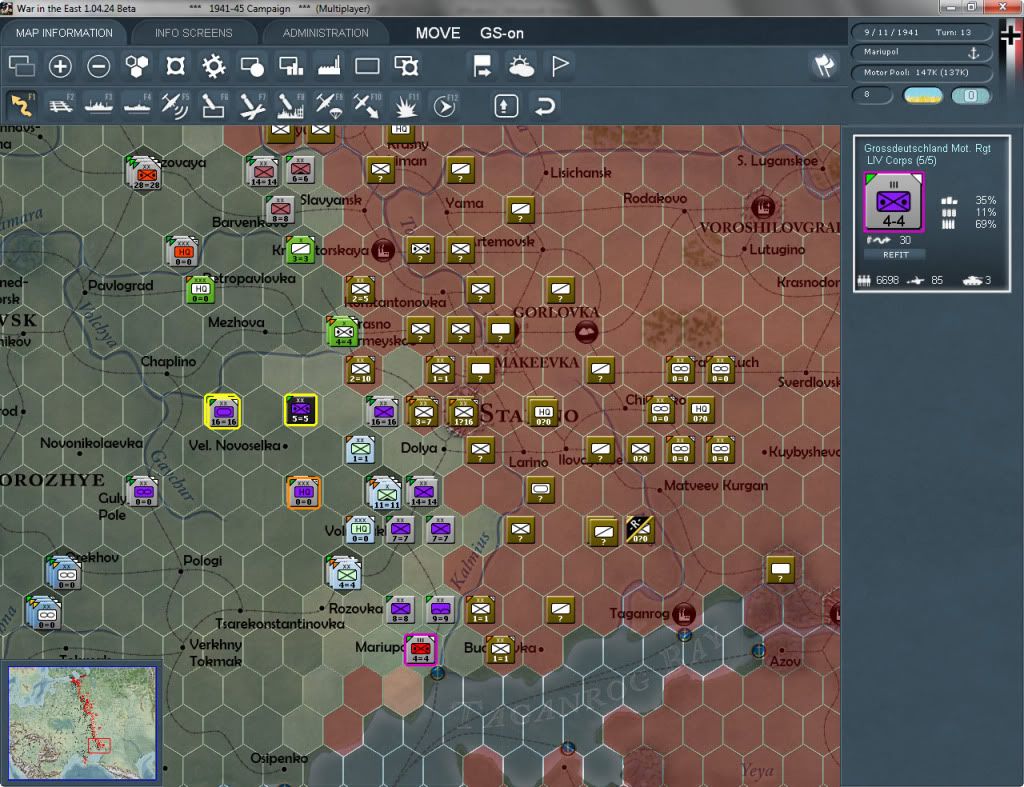Click the undo move arrow icon
This screenshot has height=787, width=1024.
(x=545, y=106)
